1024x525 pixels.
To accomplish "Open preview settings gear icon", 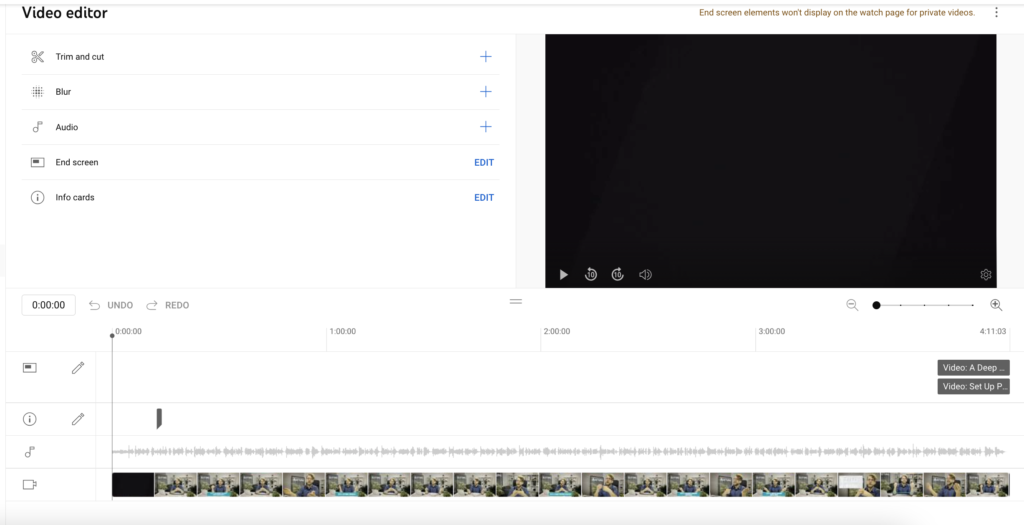I will [985, 275].
